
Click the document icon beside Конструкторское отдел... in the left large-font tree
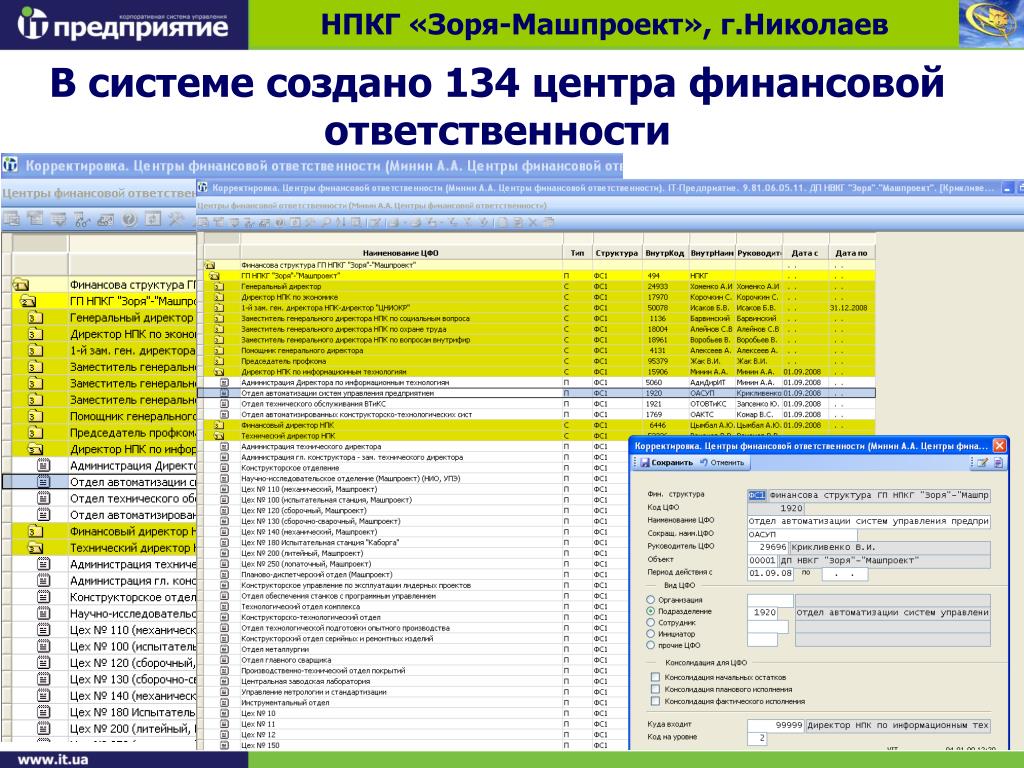43,597
